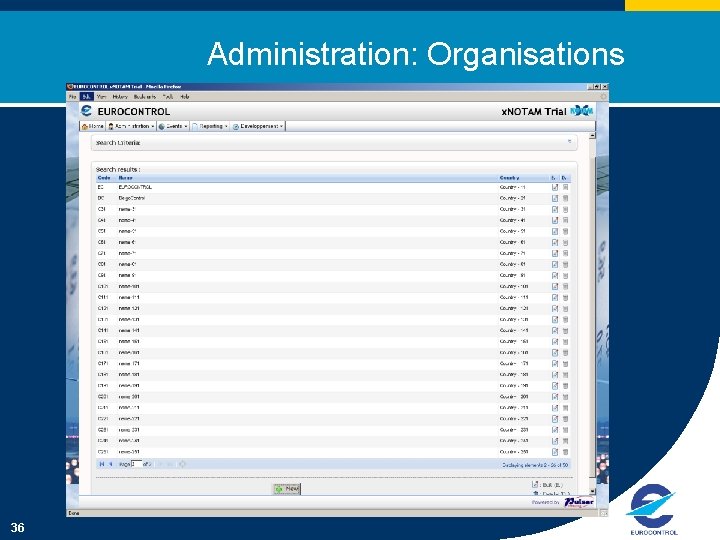
Task: Refresh the results grid in pager
Action: click(182, 464)
